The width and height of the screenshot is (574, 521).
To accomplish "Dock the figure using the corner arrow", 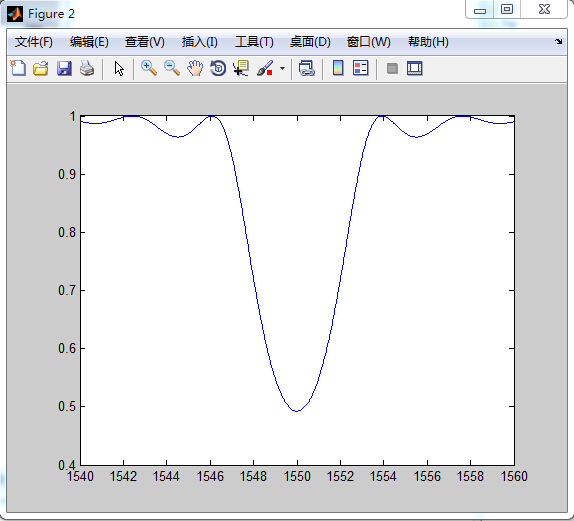I will [558, 41].
